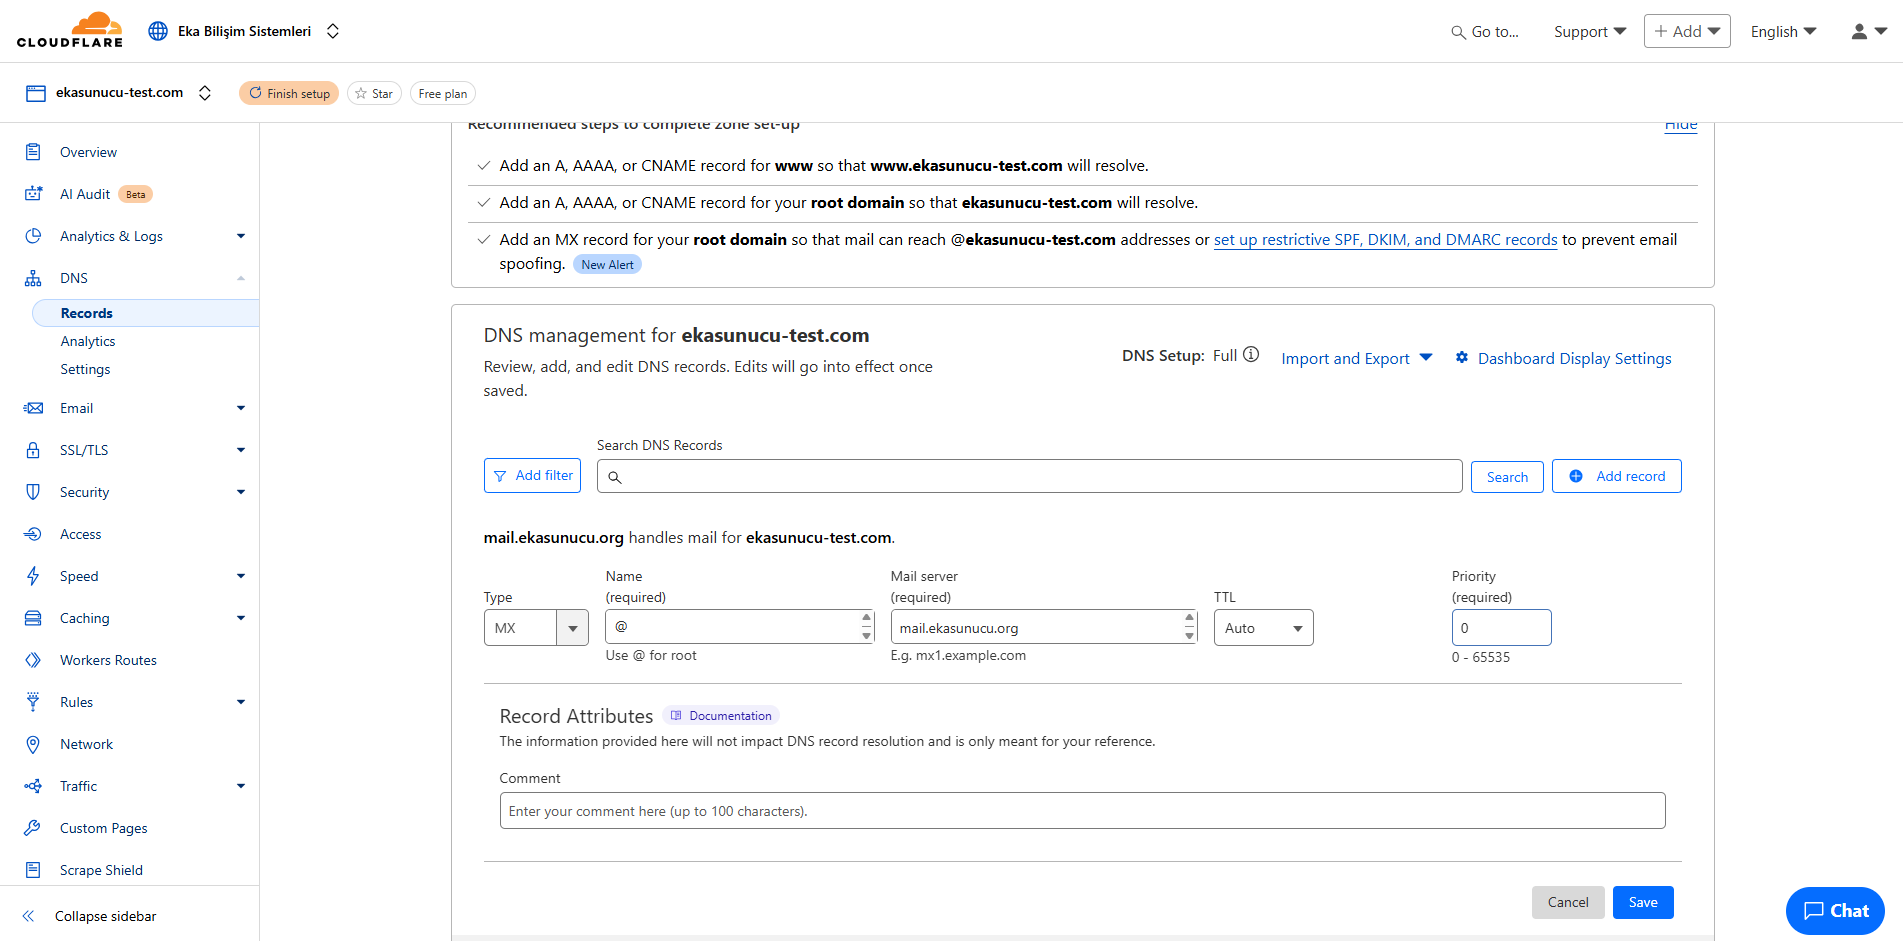Click the Search button

pyautogui.click(x=1507, y=477)
